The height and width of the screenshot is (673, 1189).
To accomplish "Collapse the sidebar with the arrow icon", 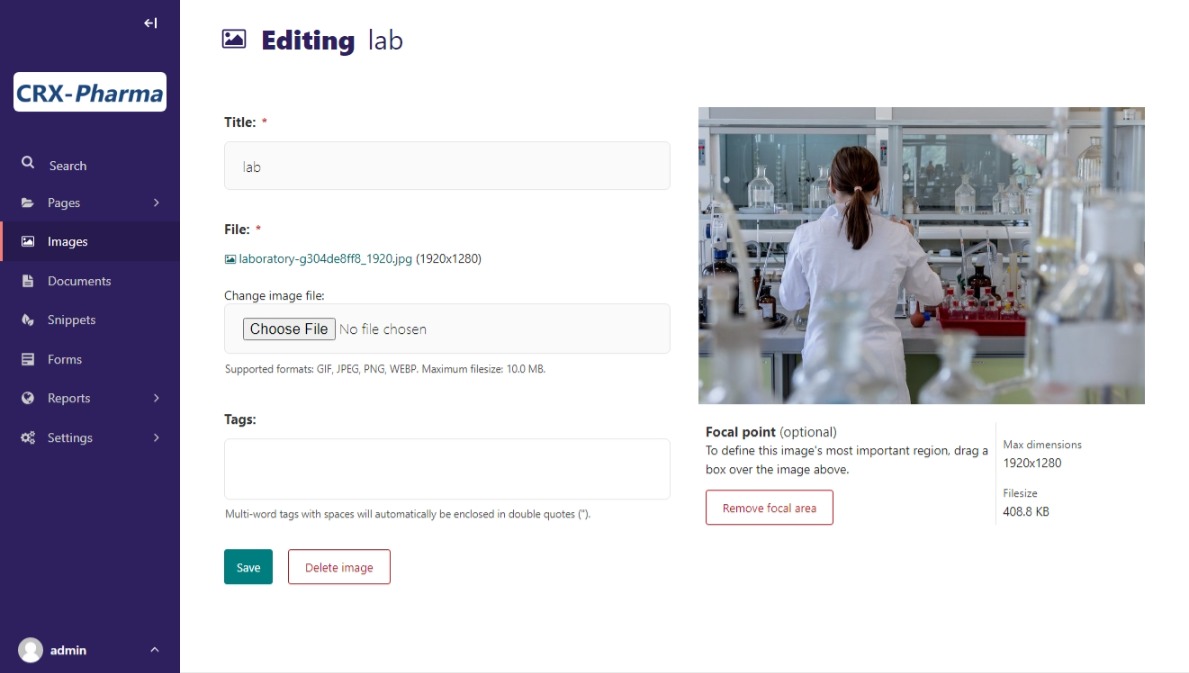I will click(150, 23).
